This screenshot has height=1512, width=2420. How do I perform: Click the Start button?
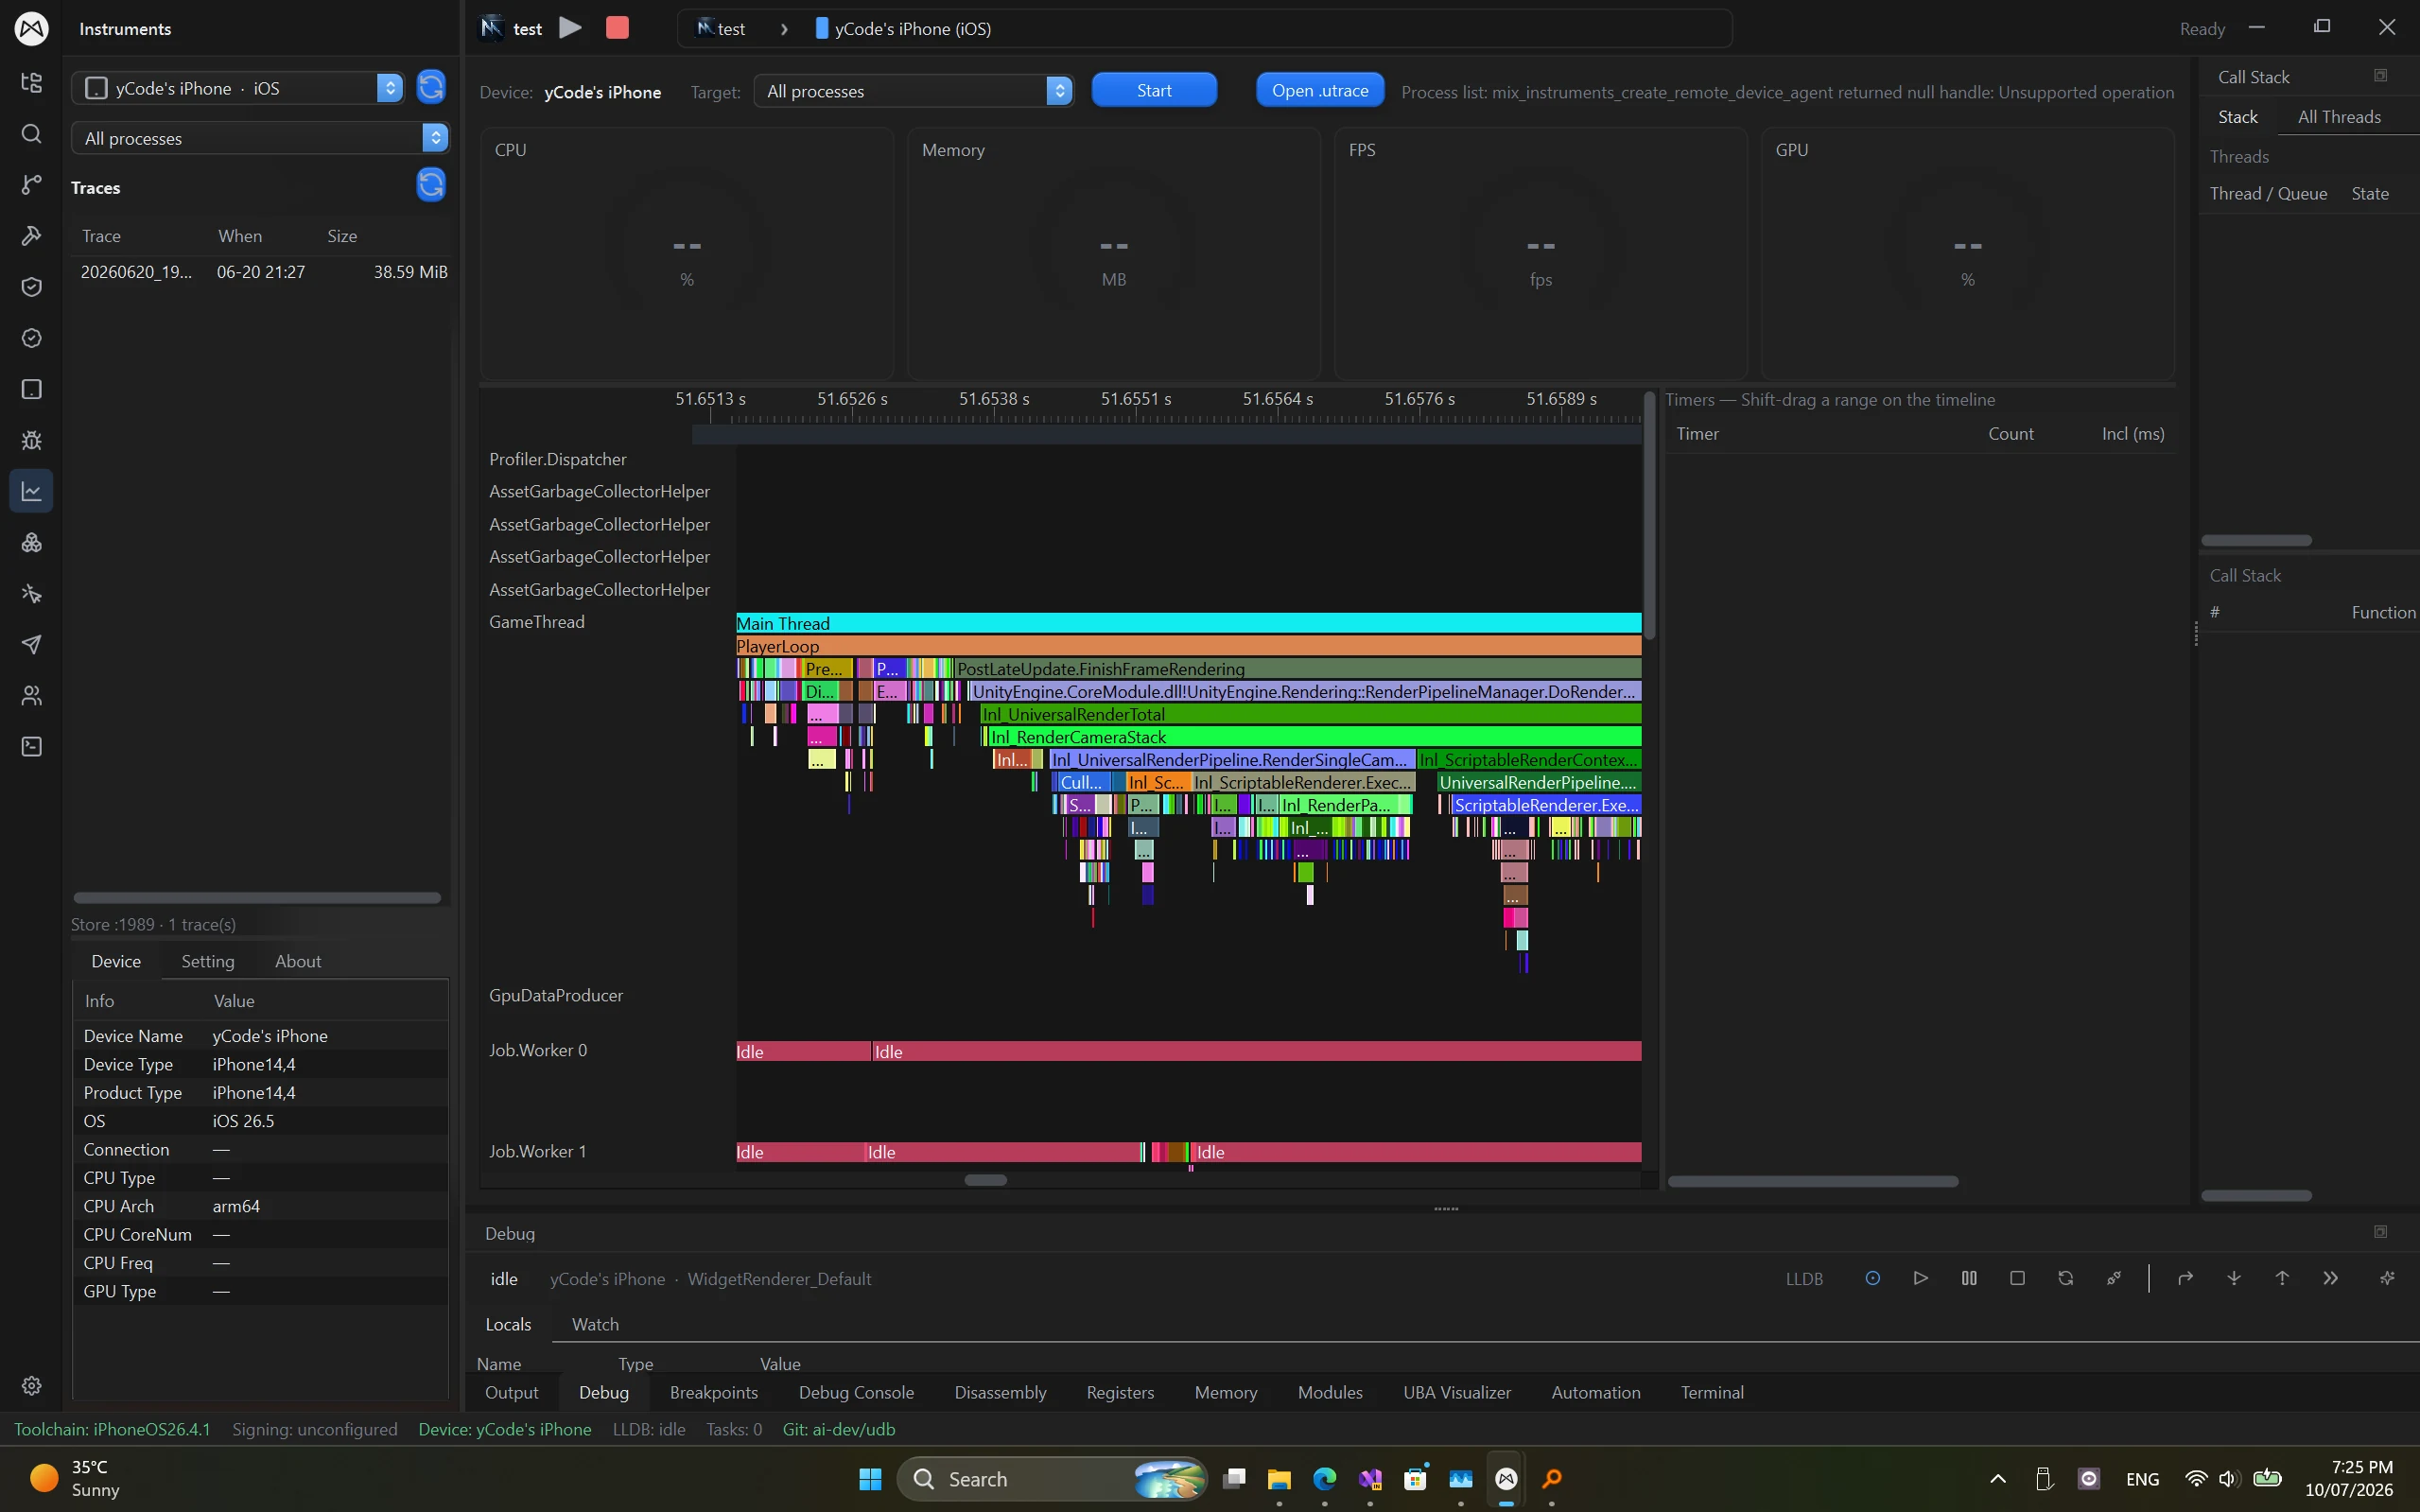(1154, 90)
